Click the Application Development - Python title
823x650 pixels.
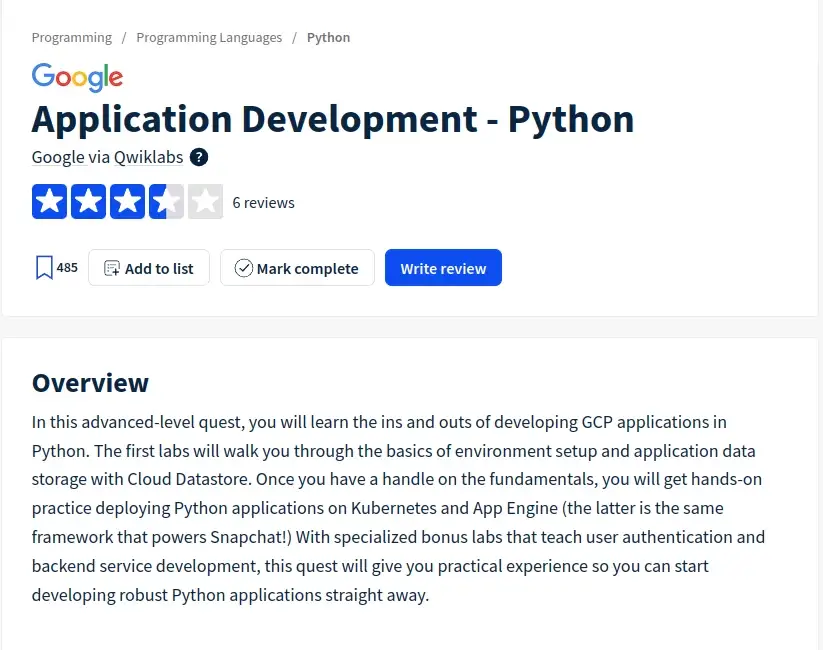coord(333,120)
